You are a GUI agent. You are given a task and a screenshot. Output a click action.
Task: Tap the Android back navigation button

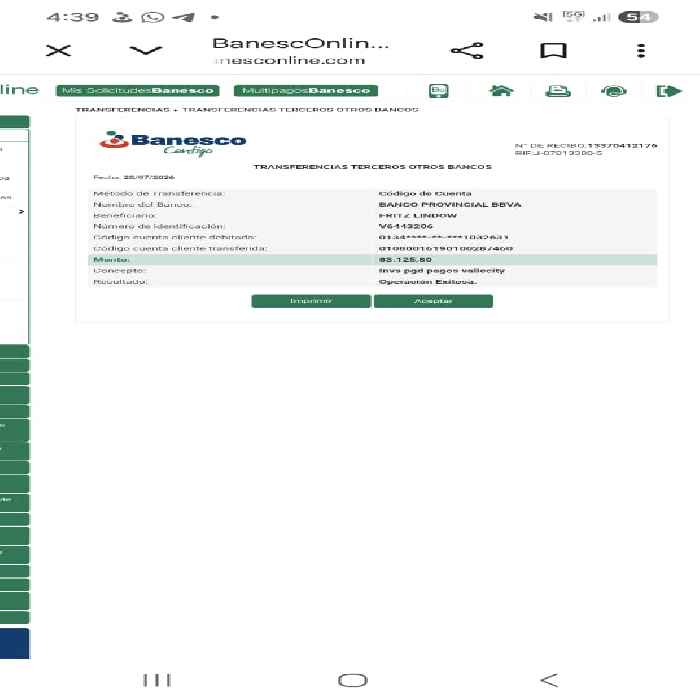549,680
